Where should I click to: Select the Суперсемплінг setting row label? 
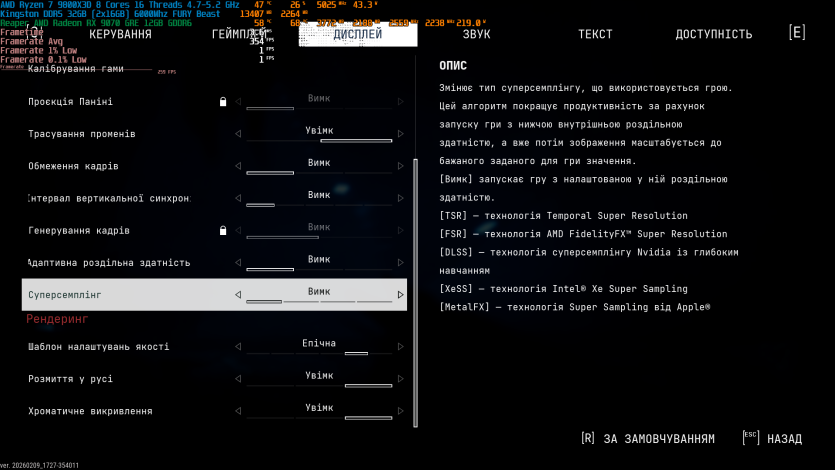coord(64,295)
